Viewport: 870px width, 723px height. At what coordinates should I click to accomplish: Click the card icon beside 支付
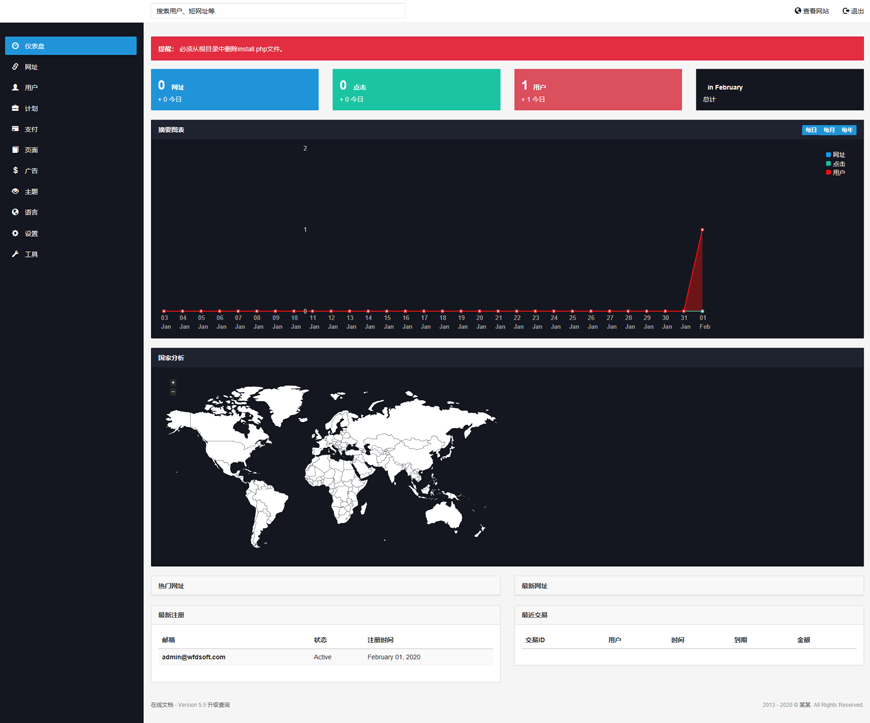coord(15,129)
